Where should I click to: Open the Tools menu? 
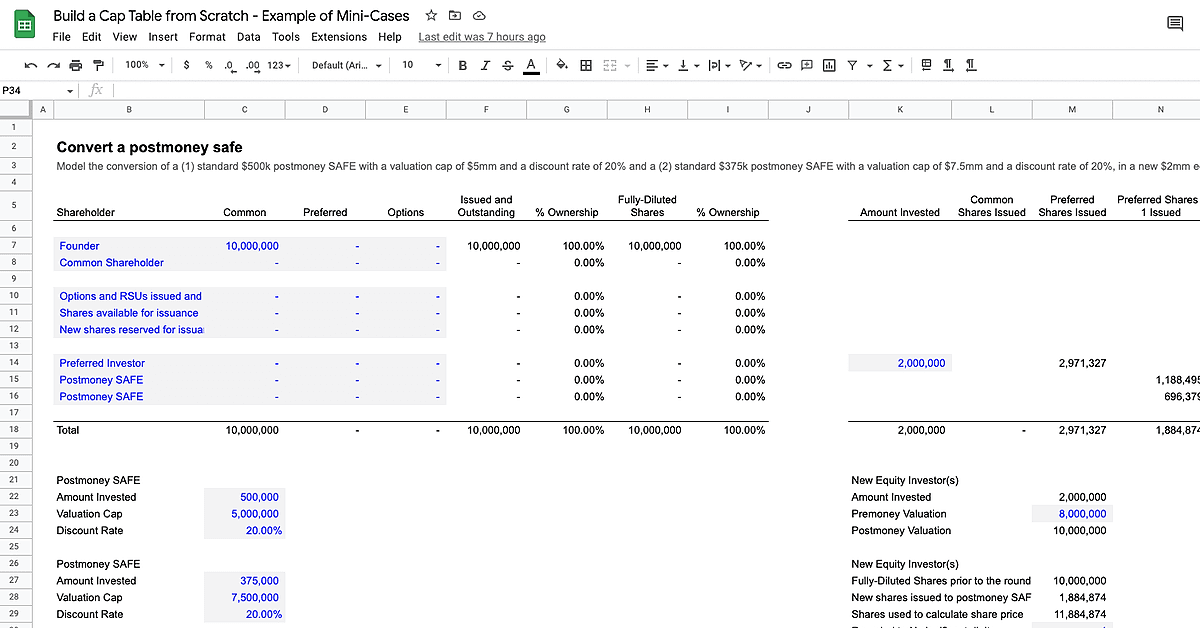point(286,37)
